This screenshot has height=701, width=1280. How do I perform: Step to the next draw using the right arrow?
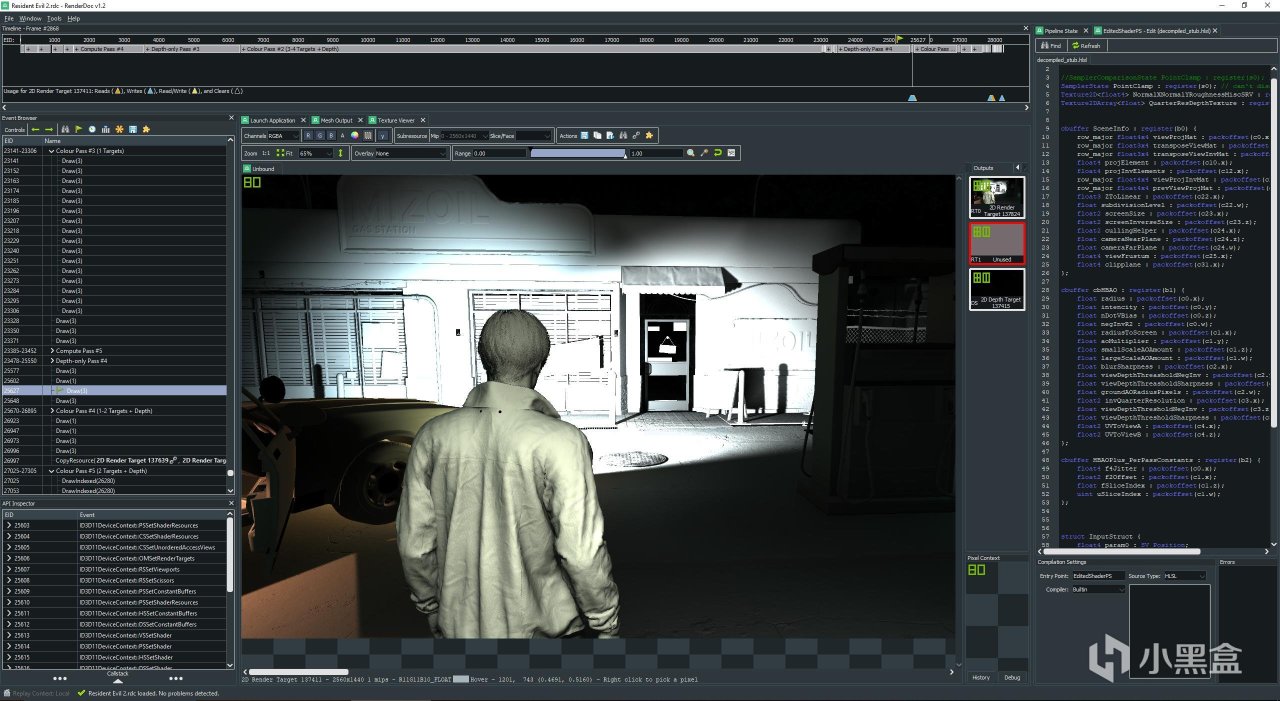pyautogui.click(x=49, y=129)
